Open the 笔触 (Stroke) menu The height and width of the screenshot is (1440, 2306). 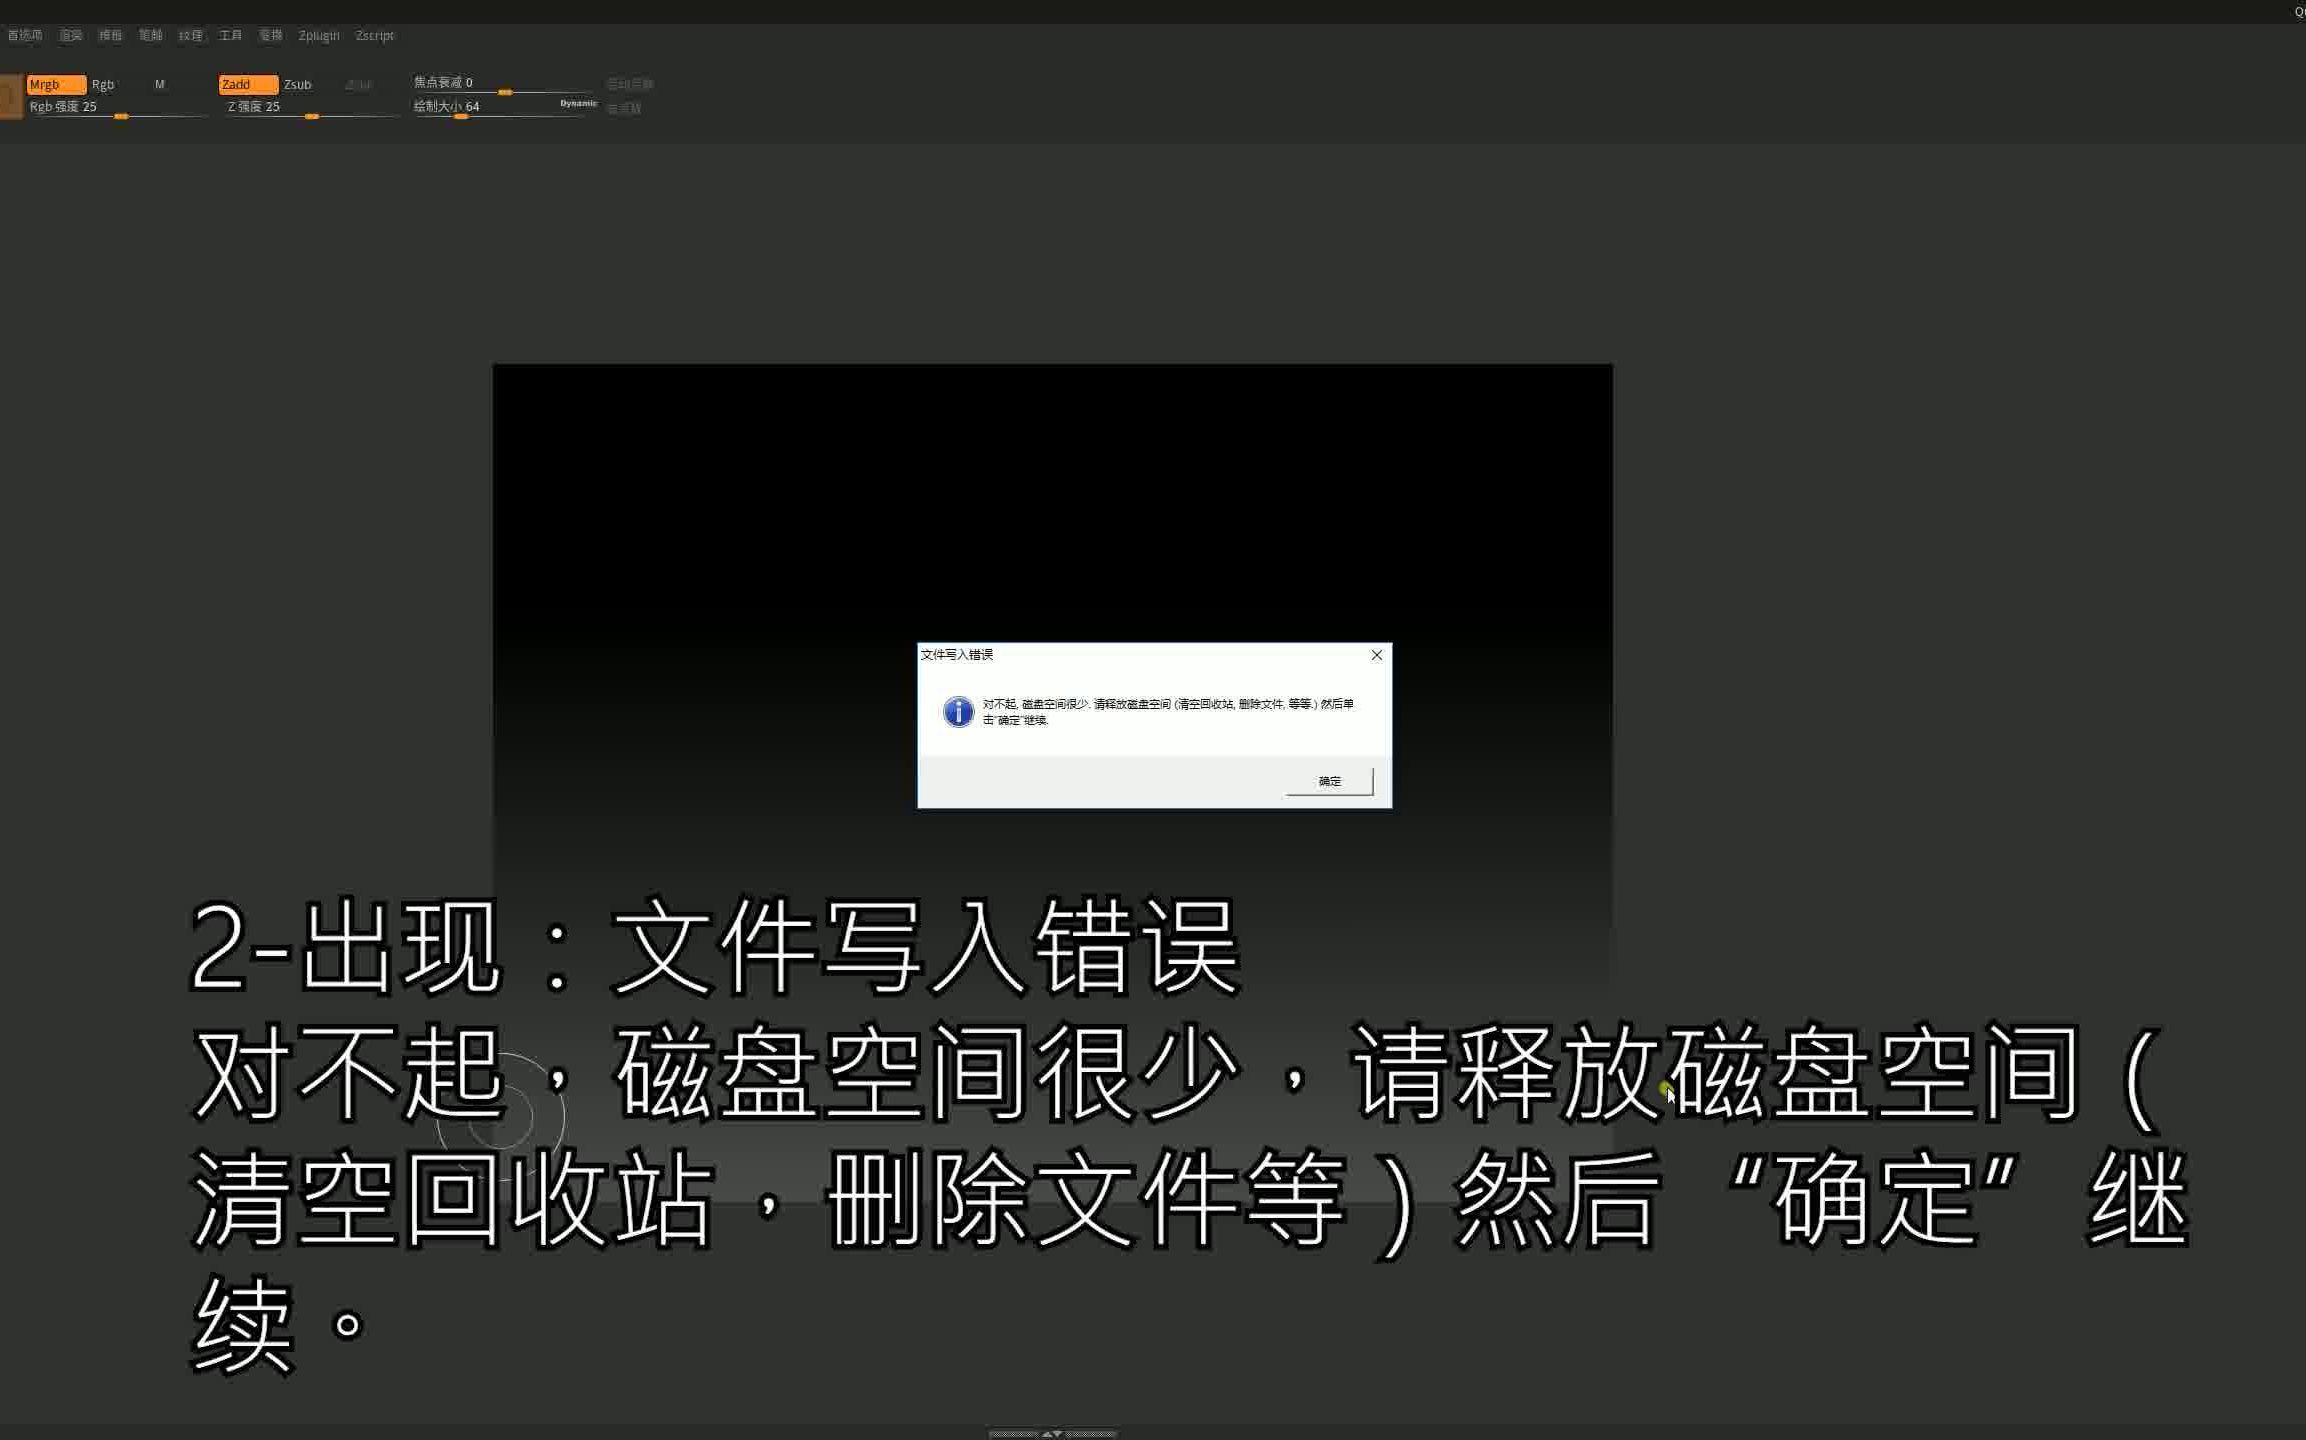click(150, 35)
